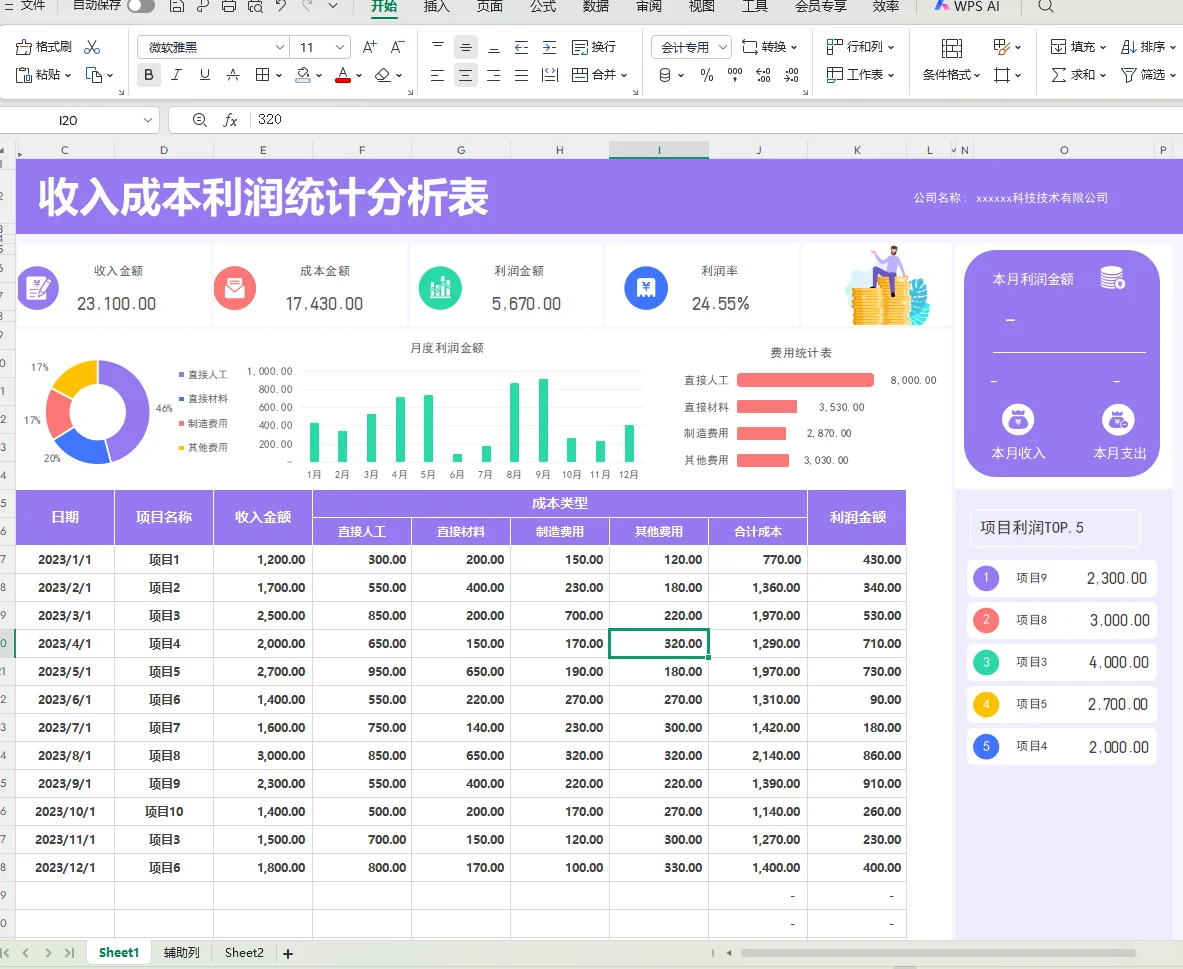The height and width of the screenshot is (969, 1183).
Task: Click the scissors Cut icon
Action: tap(92, 47)
